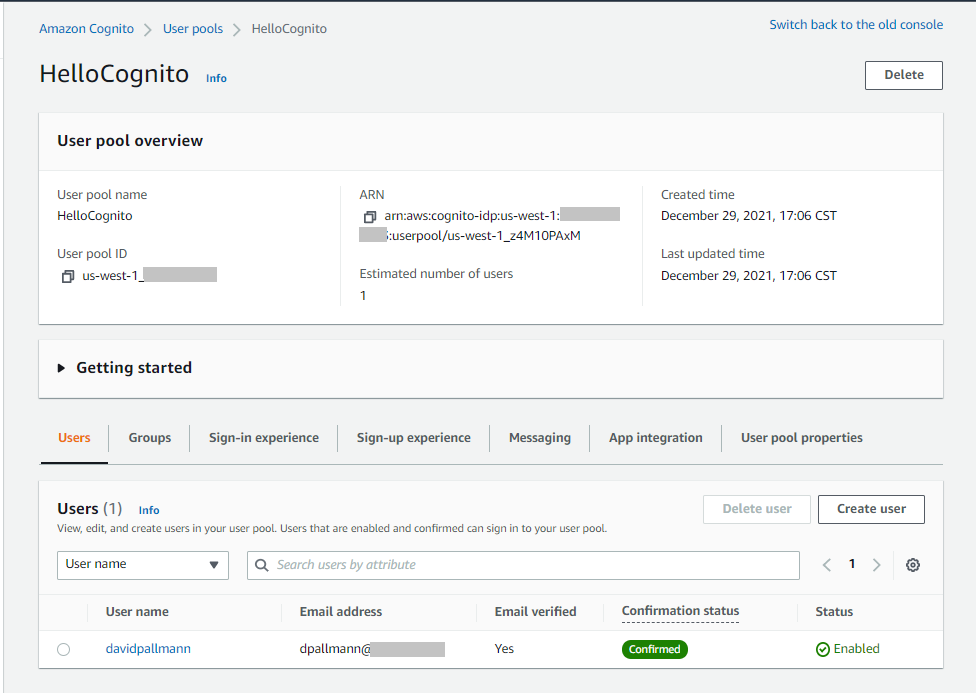Screen dimensions: 976x693
Task: Click the HelloCognito breadcrumb text
Action: pyautogui.click(x=289, y=29)
